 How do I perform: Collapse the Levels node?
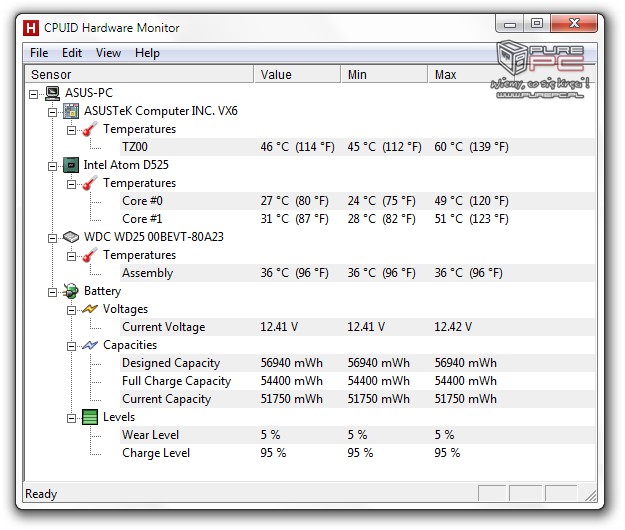point(71,418)
